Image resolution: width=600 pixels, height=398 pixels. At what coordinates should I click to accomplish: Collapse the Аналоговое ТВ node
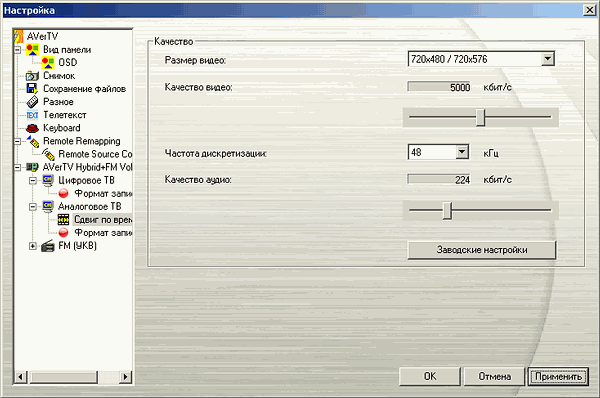(x=33, y=207)
